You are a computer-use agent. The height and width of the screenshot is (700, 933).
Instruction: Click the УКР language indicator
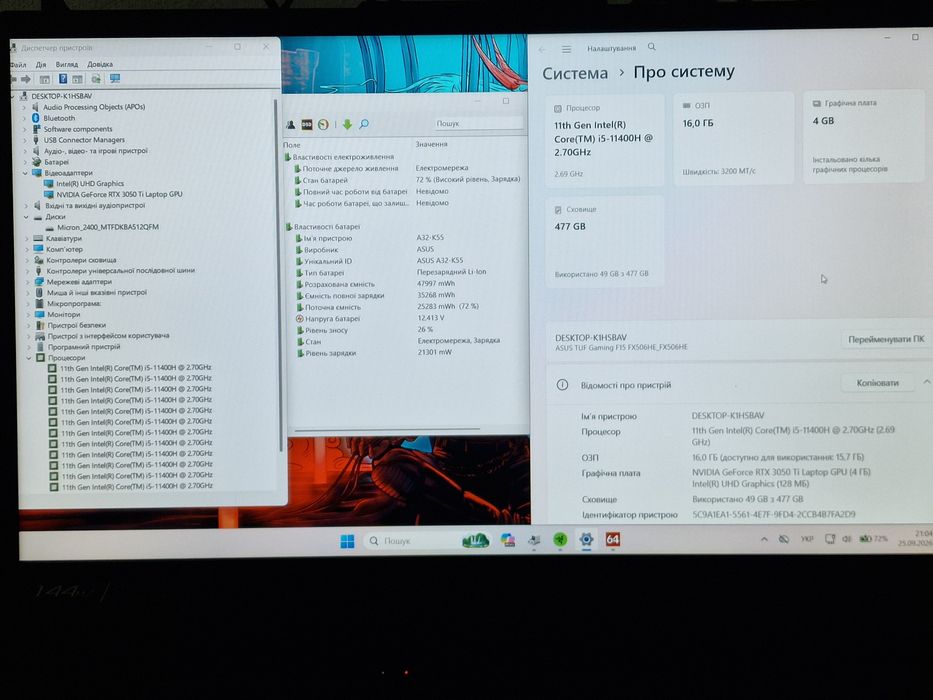pyautogui.click(x=807, y=539)
